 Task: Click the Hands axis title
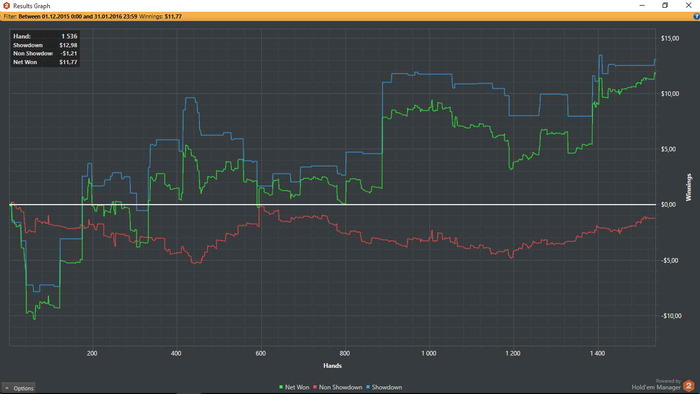point(332,365)
